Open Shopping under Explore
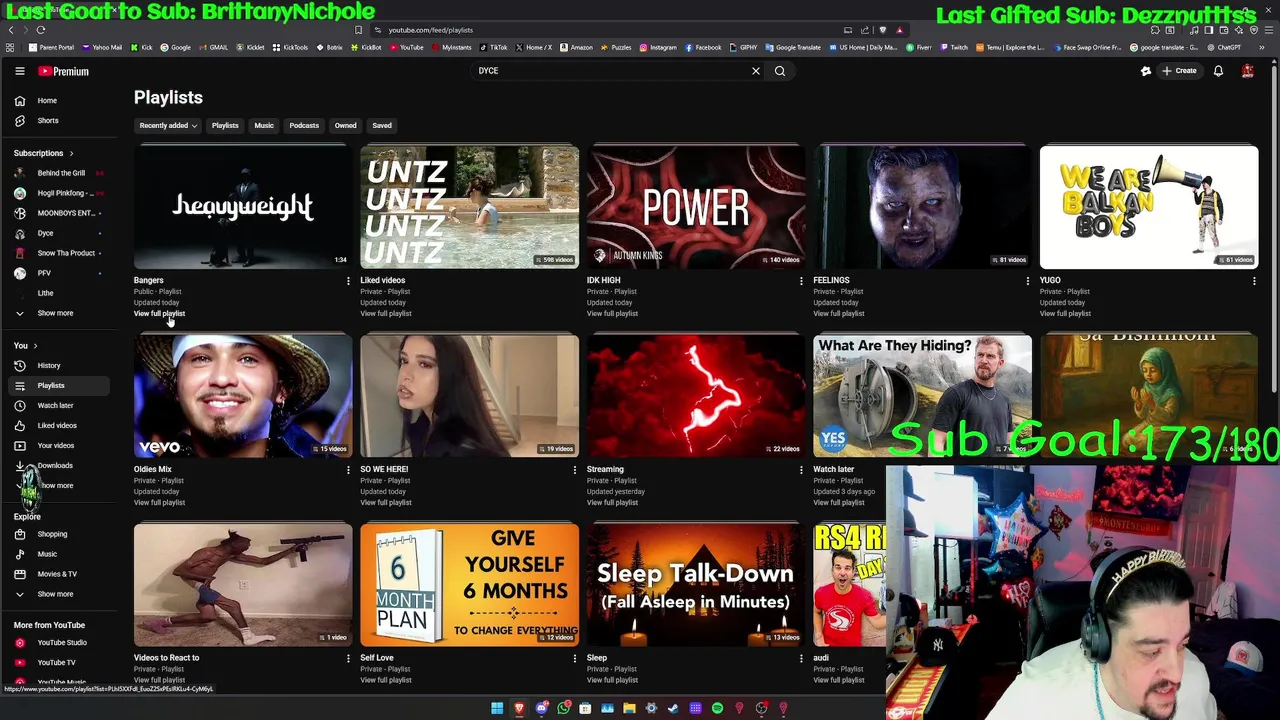1280x720 pixels. pos(52,534)
